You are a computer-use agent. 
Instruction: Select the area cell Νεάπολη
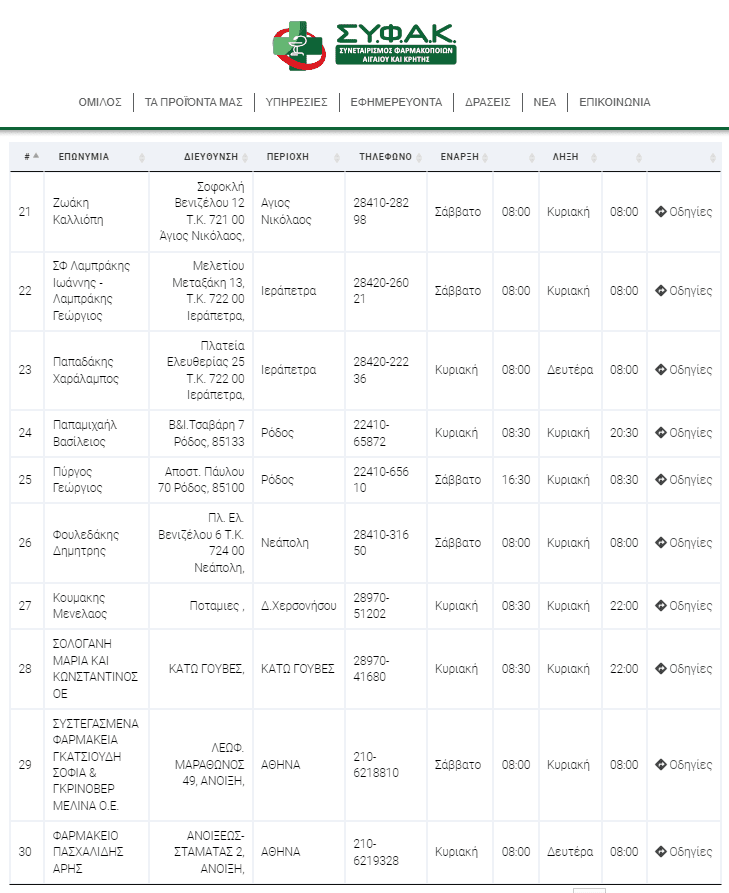[x=285, y=543]
